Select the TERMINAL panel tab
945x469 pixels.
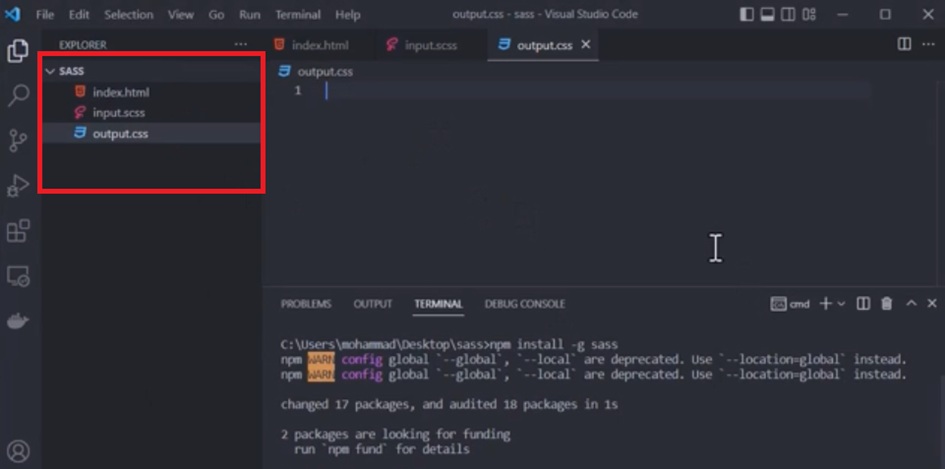click(438, 304)
